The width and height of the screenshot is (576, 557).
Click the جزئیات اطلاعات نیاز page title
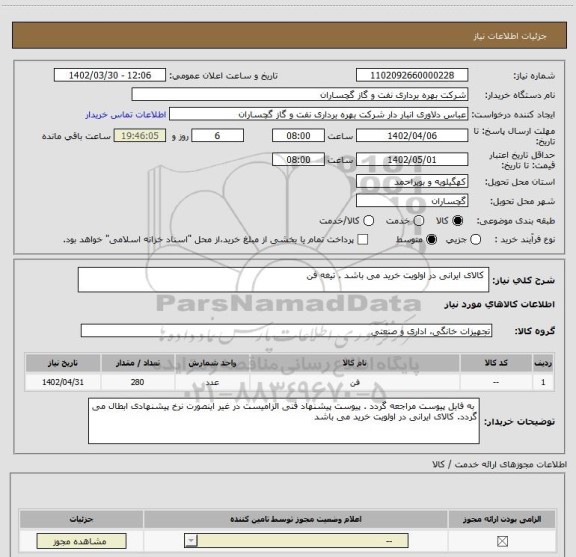point(510,36)
